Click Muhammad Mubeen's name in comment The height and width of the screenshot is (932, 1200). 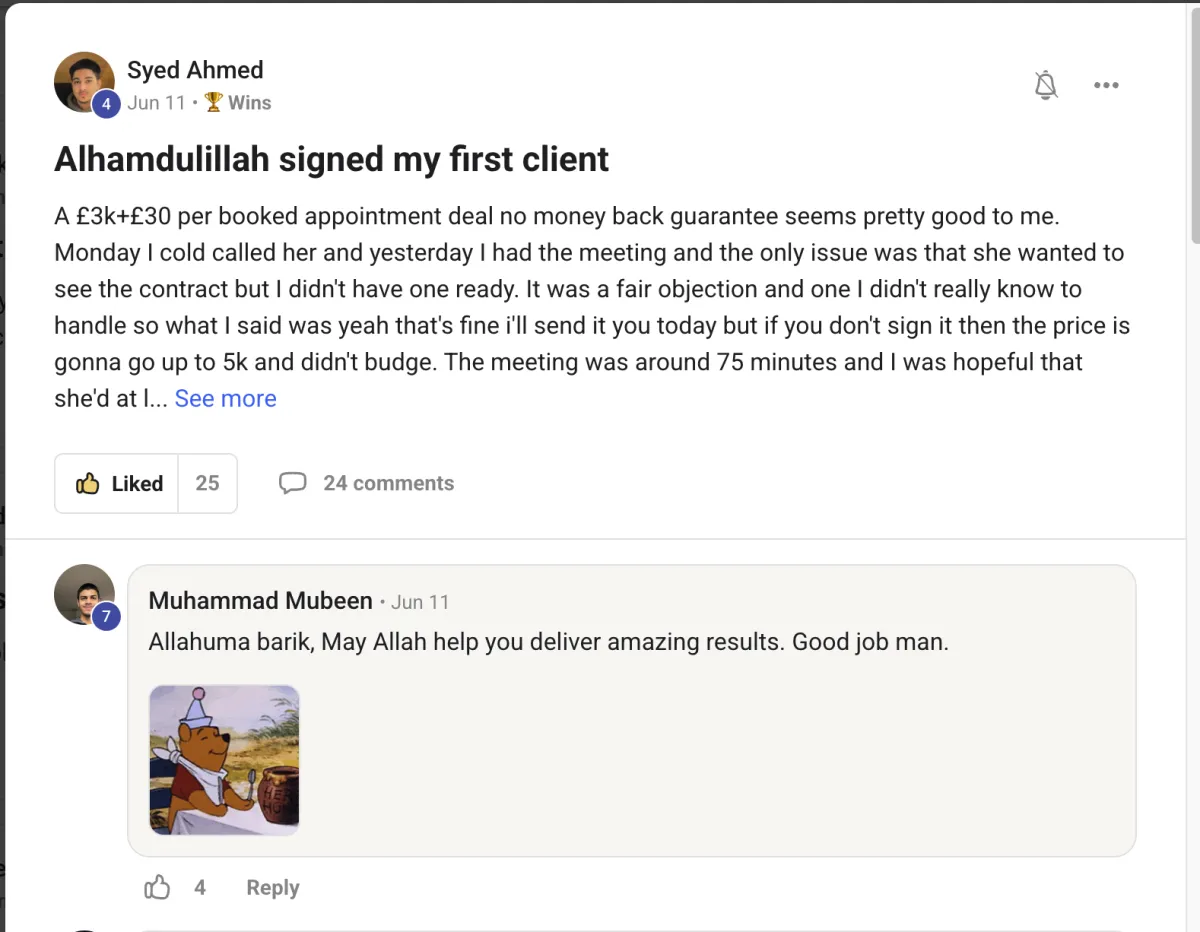pos(260,600)
